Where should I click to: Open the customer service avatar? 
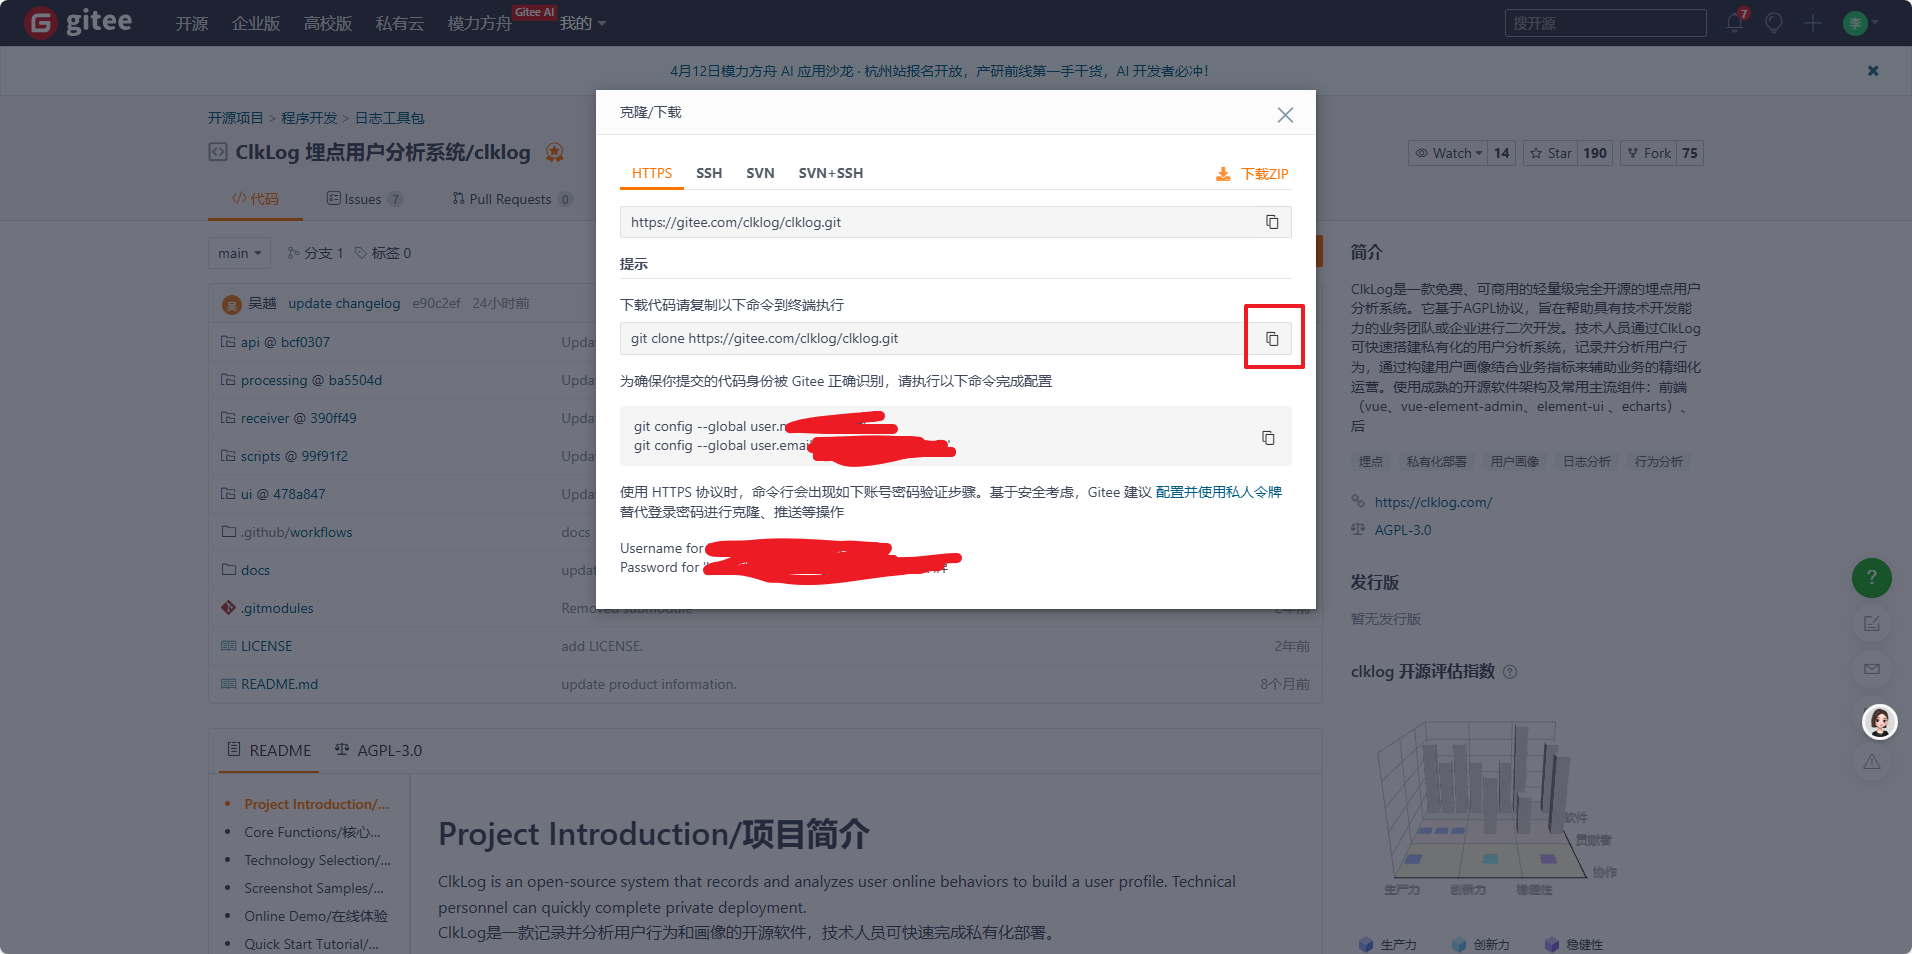click(1880, 722)
